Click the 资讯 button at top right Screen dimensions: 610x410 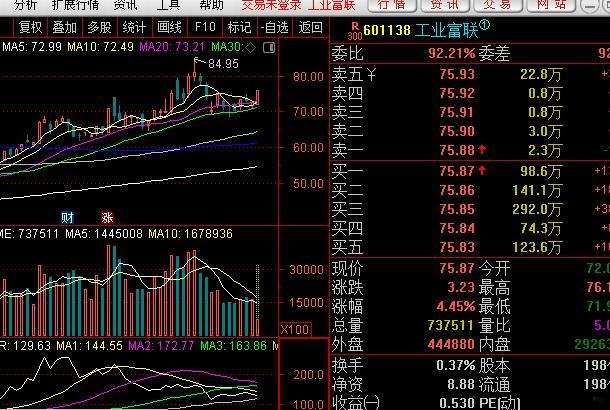tap(445, 5)
